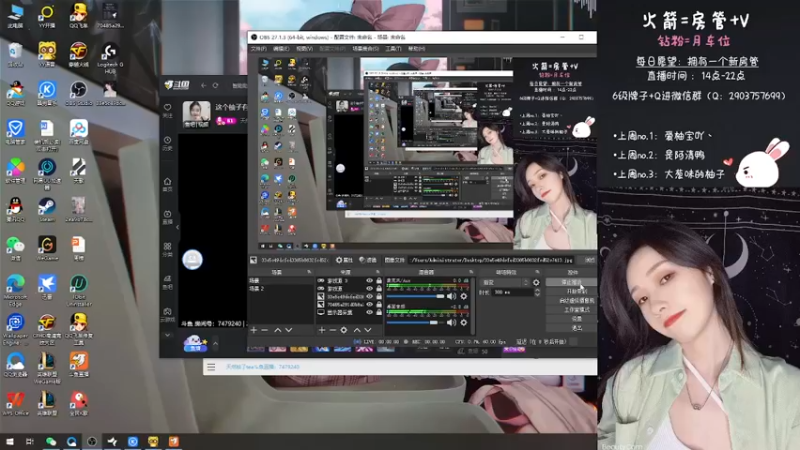Adjust the microphone volume slider in OBS
The image size is (800, 450).
point(416,296)
